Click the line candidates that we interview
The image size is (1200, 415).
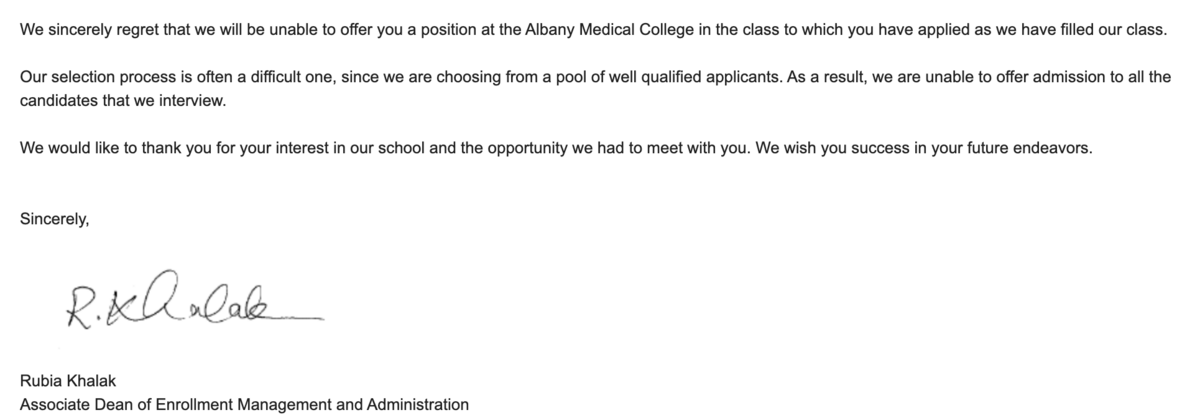coord(122,101)
